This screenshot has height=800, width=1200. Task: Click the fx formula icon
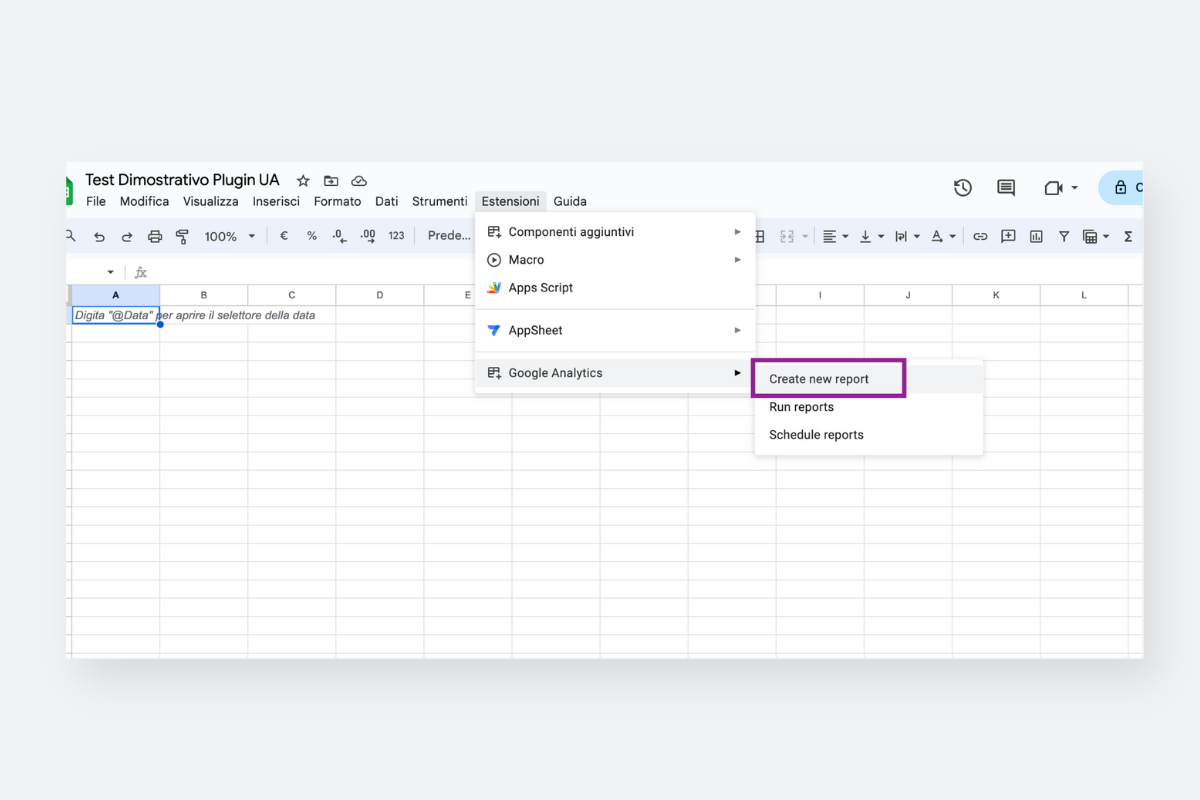click(141, 272)
